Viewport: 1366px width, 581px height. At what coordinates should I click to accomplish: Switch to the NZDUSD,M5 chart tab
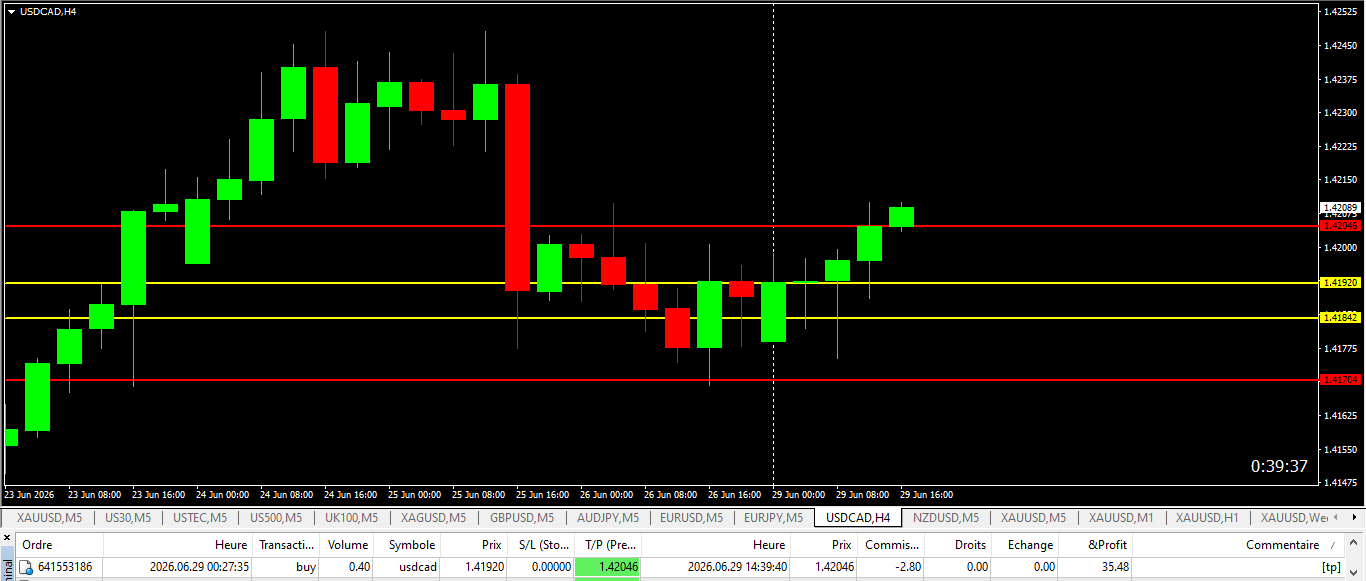click(x=945, y=517)
